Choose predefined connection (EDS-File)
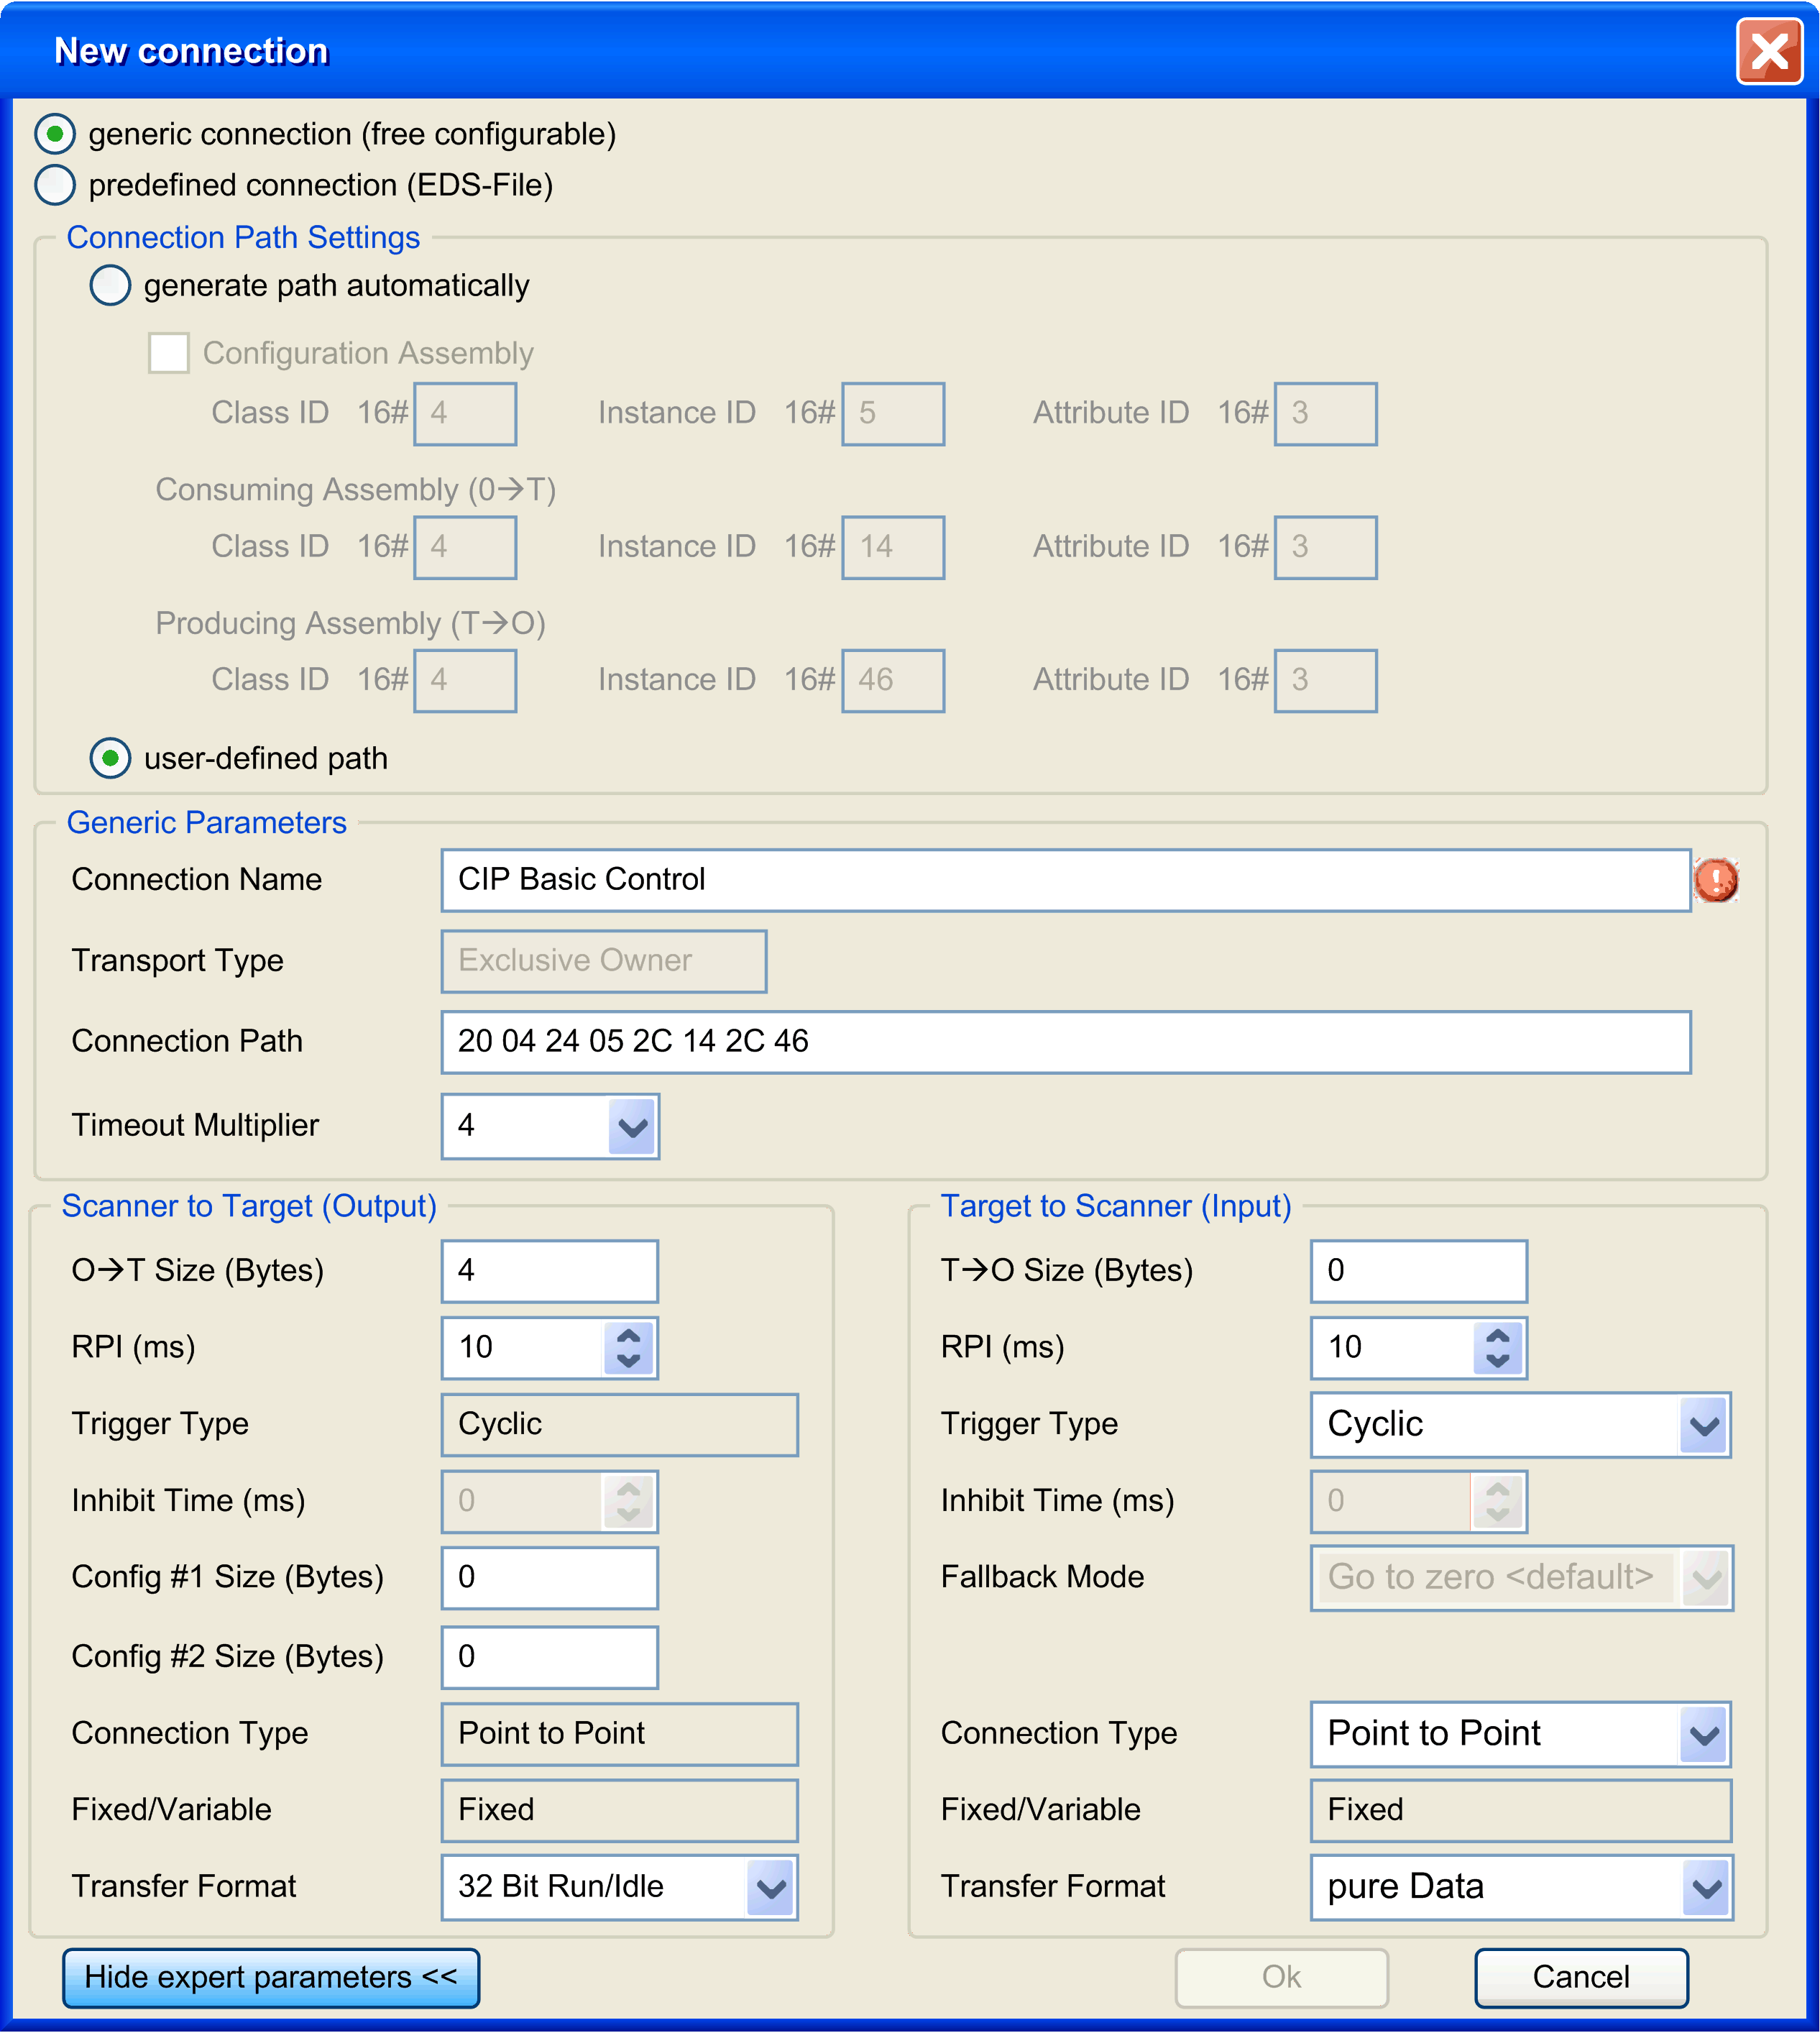 point(56,185)
